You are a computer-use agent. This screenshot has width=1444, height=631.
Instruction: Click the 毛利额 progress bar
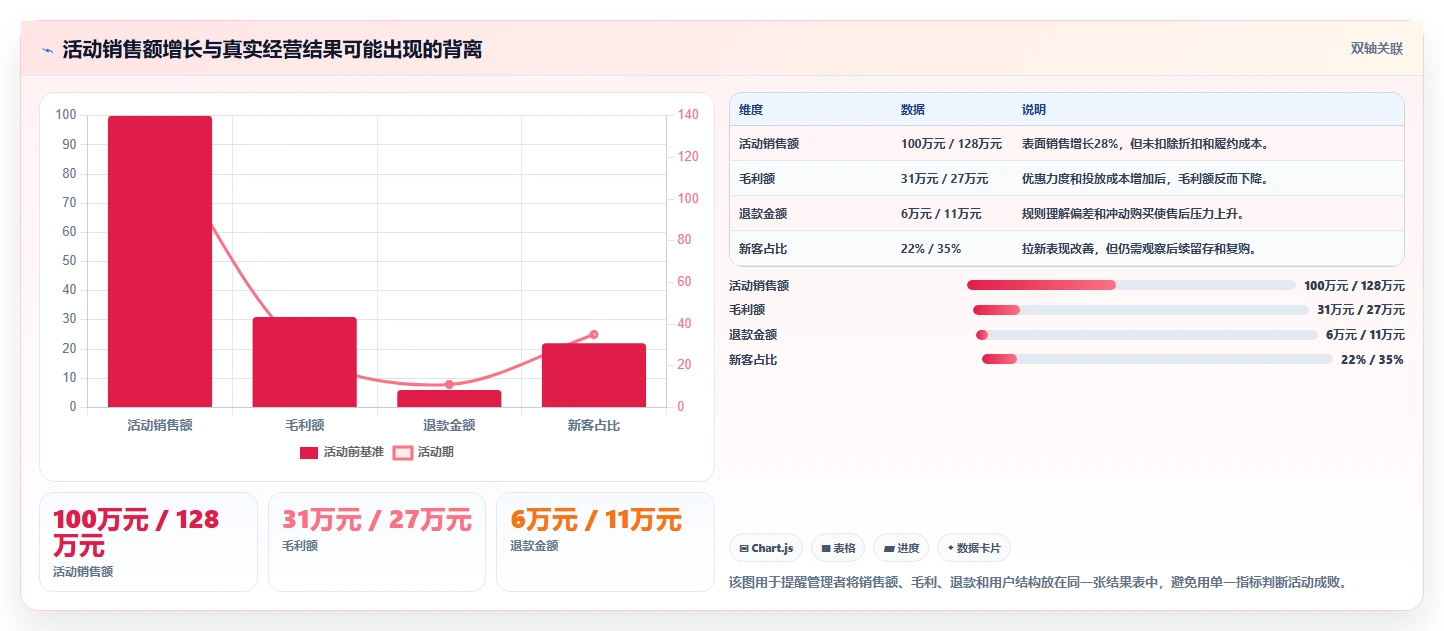coord(1141,310)
